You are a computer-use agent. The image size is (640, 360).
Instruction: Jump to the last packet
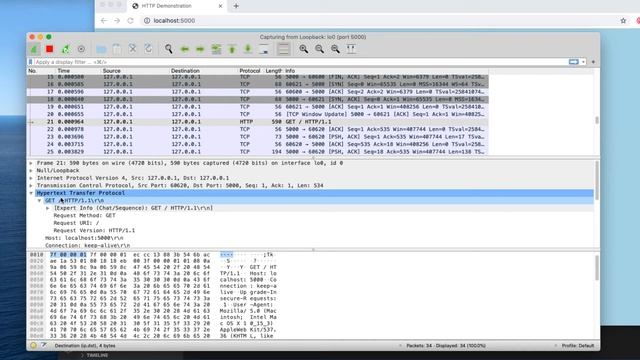(248, 49)
